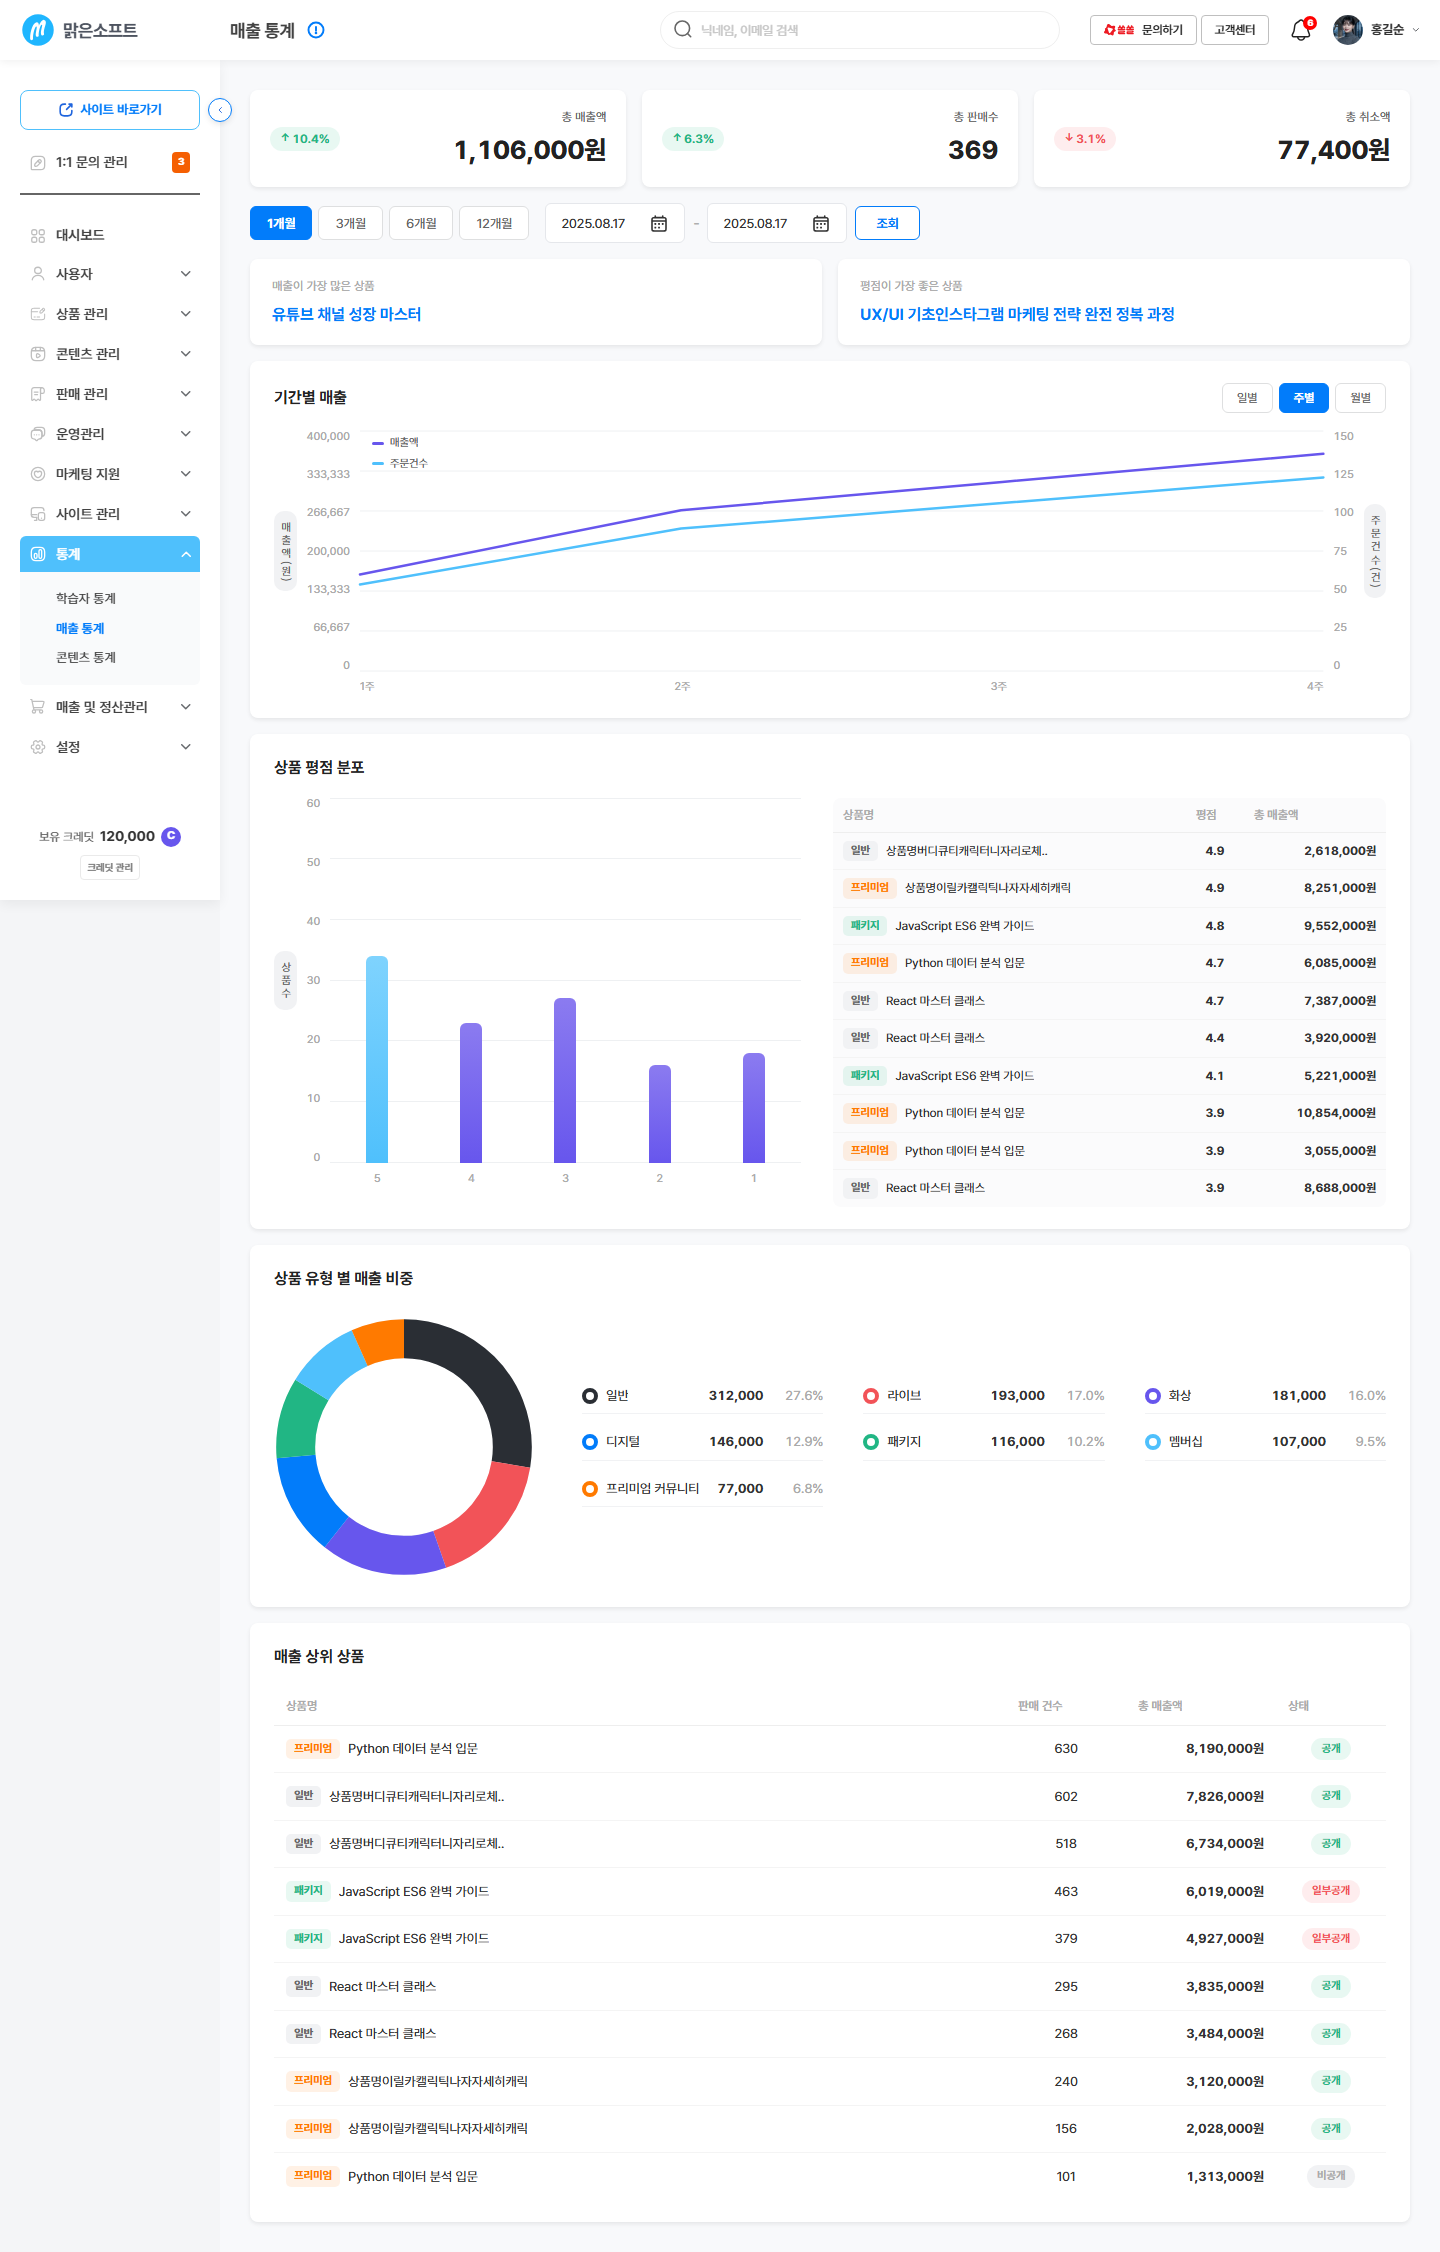1440x2252 pixels.
Task: Open the notification bell icon
Action: pyautogui.click(x=1300, y=30)
